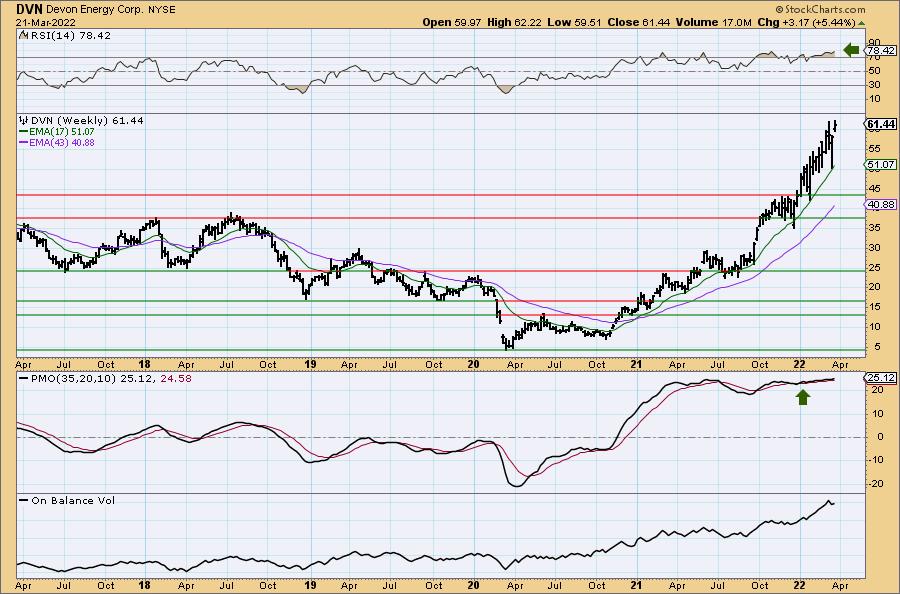Click year label 21 beneath the price panel

click(x=635, y=364)
